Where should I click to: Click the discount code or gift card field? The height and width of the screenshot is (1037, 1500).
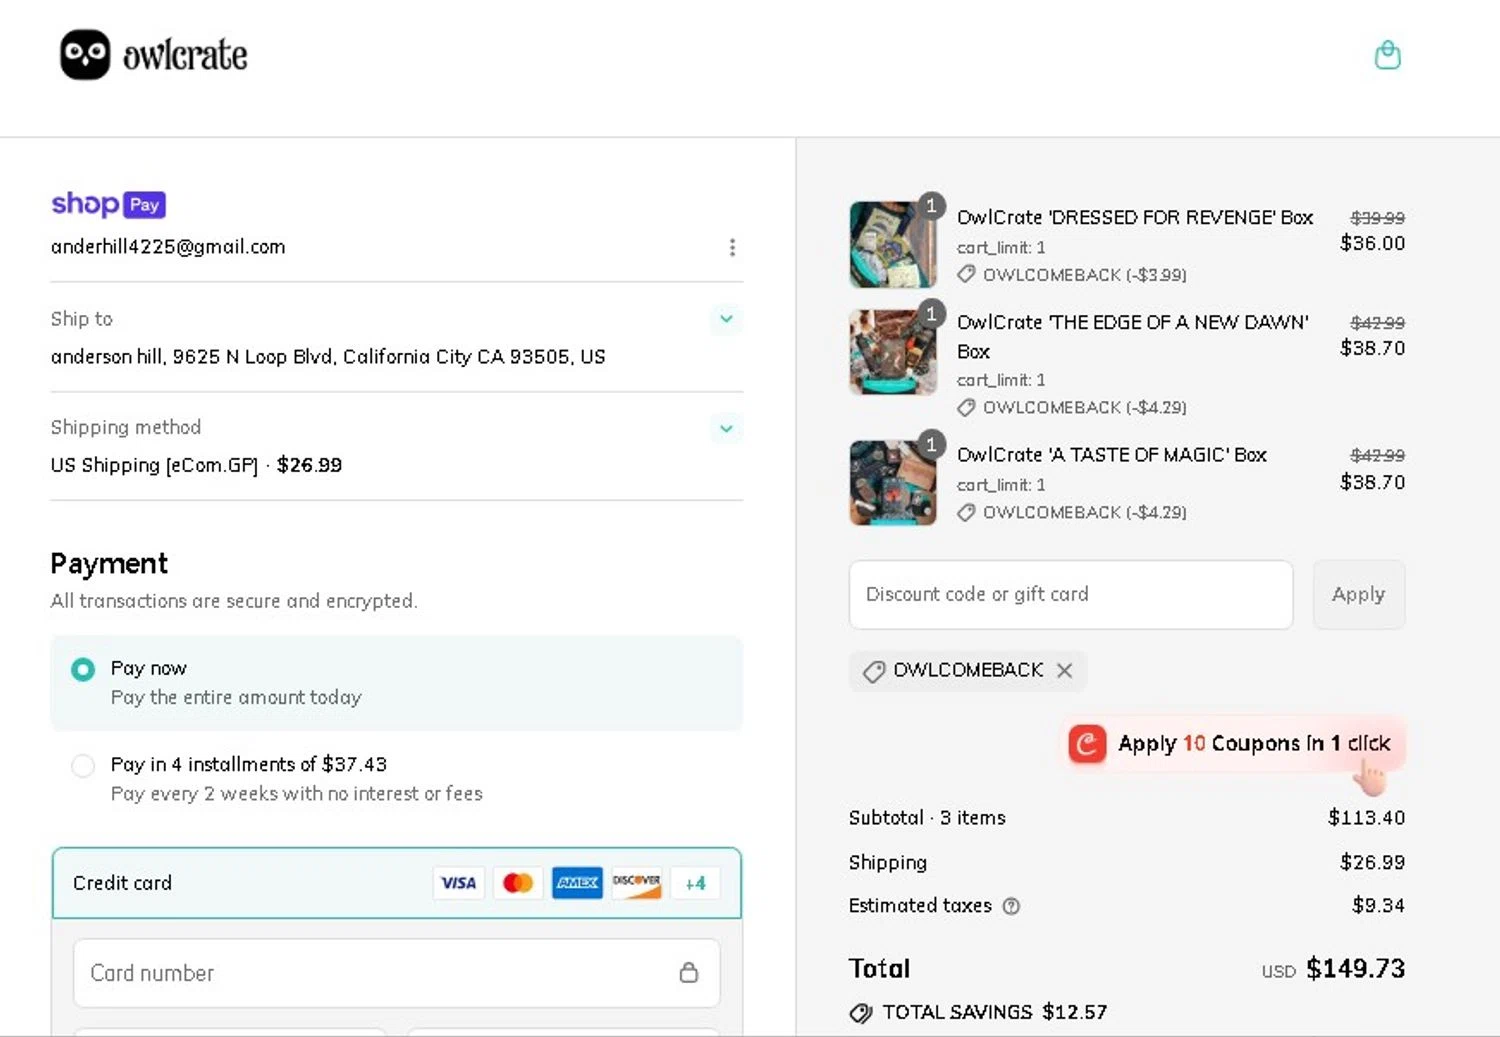click(x=1071, y=594)
